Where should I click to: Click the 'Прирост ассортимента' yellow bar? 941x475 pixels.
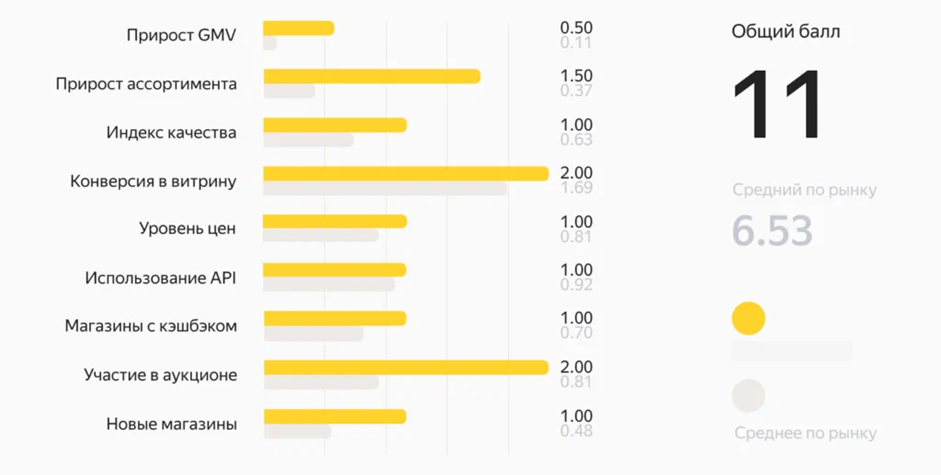pyautogui.click(x=371, y=77)
